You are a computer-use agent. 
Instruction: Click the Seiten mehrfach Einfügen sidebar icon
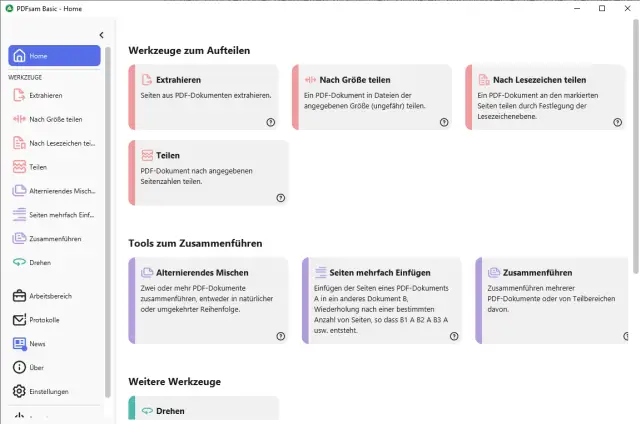19,215
